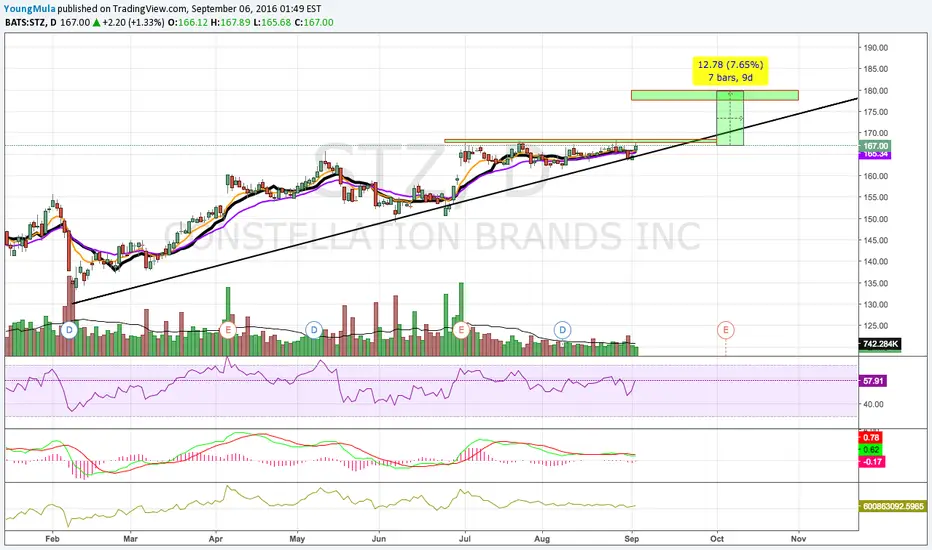Click the 160.00 price axis label

coord(876,176)
